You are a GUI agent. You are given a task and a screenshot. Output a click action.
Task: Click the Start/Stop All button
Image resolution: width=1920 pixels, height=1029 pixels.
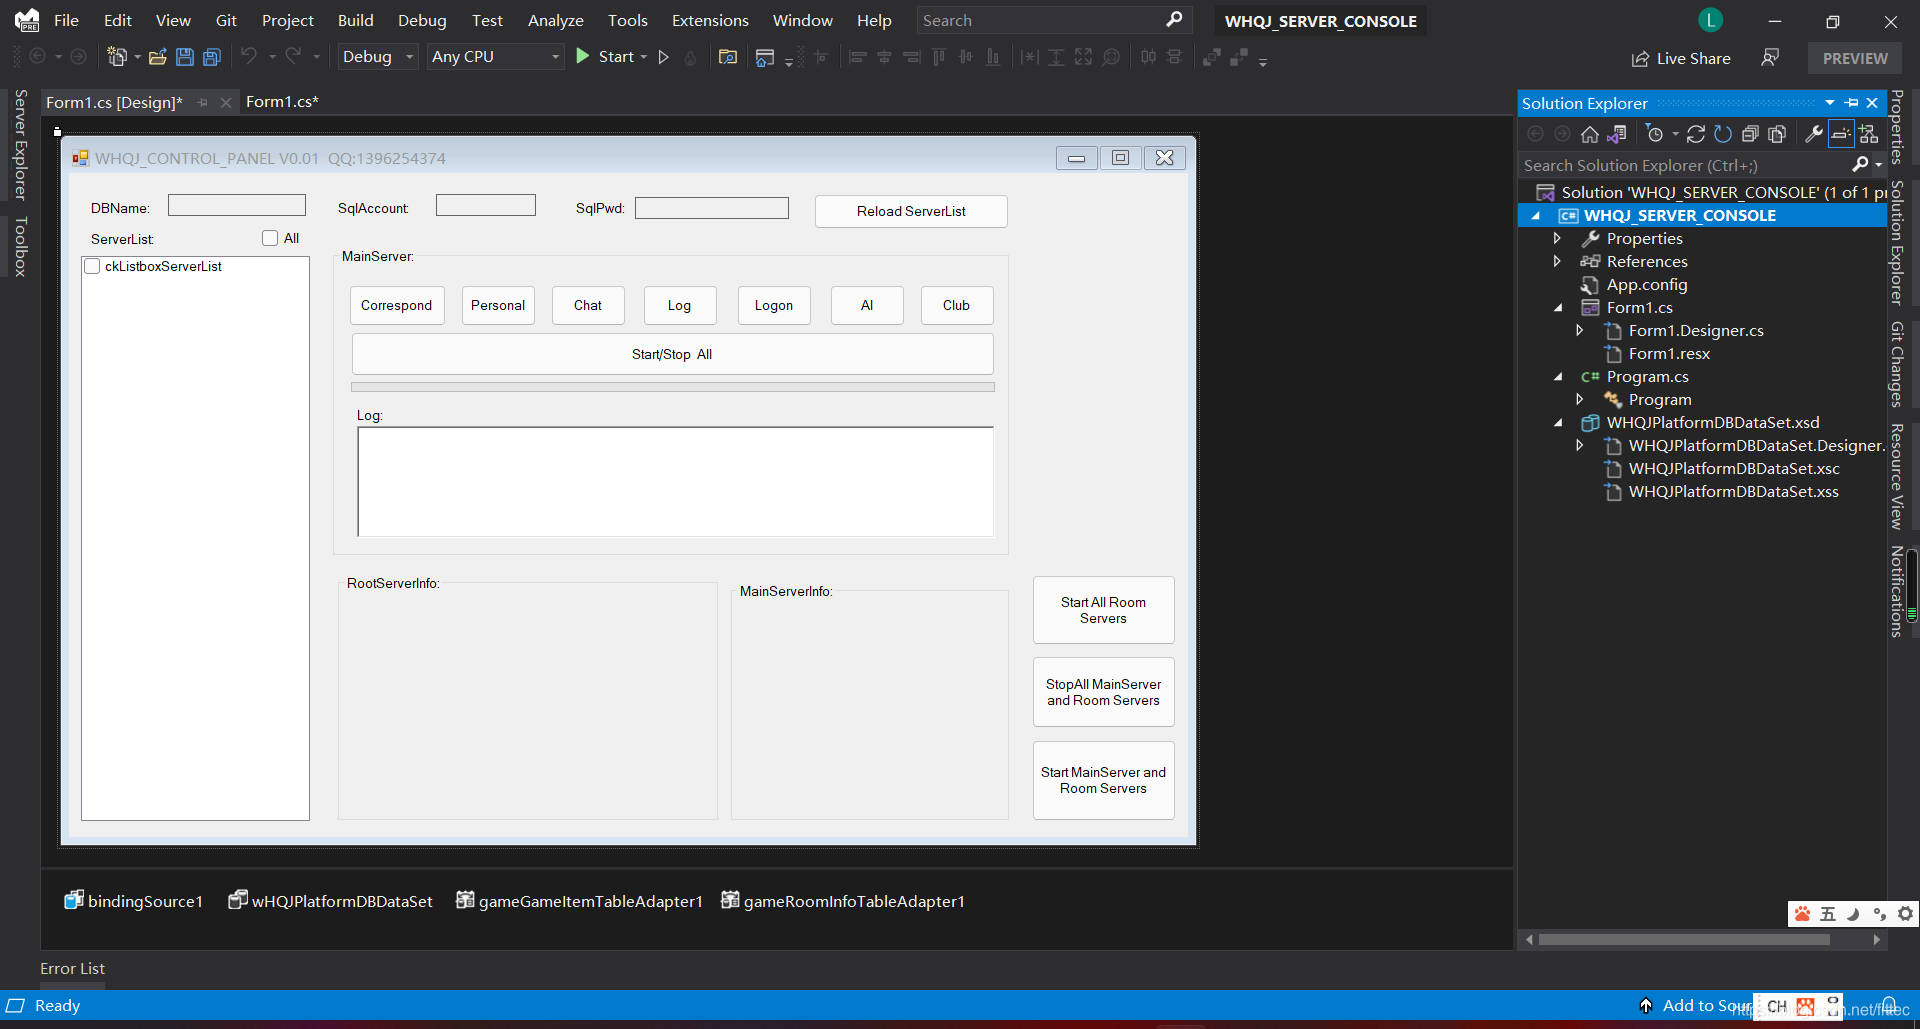[672, 354]
